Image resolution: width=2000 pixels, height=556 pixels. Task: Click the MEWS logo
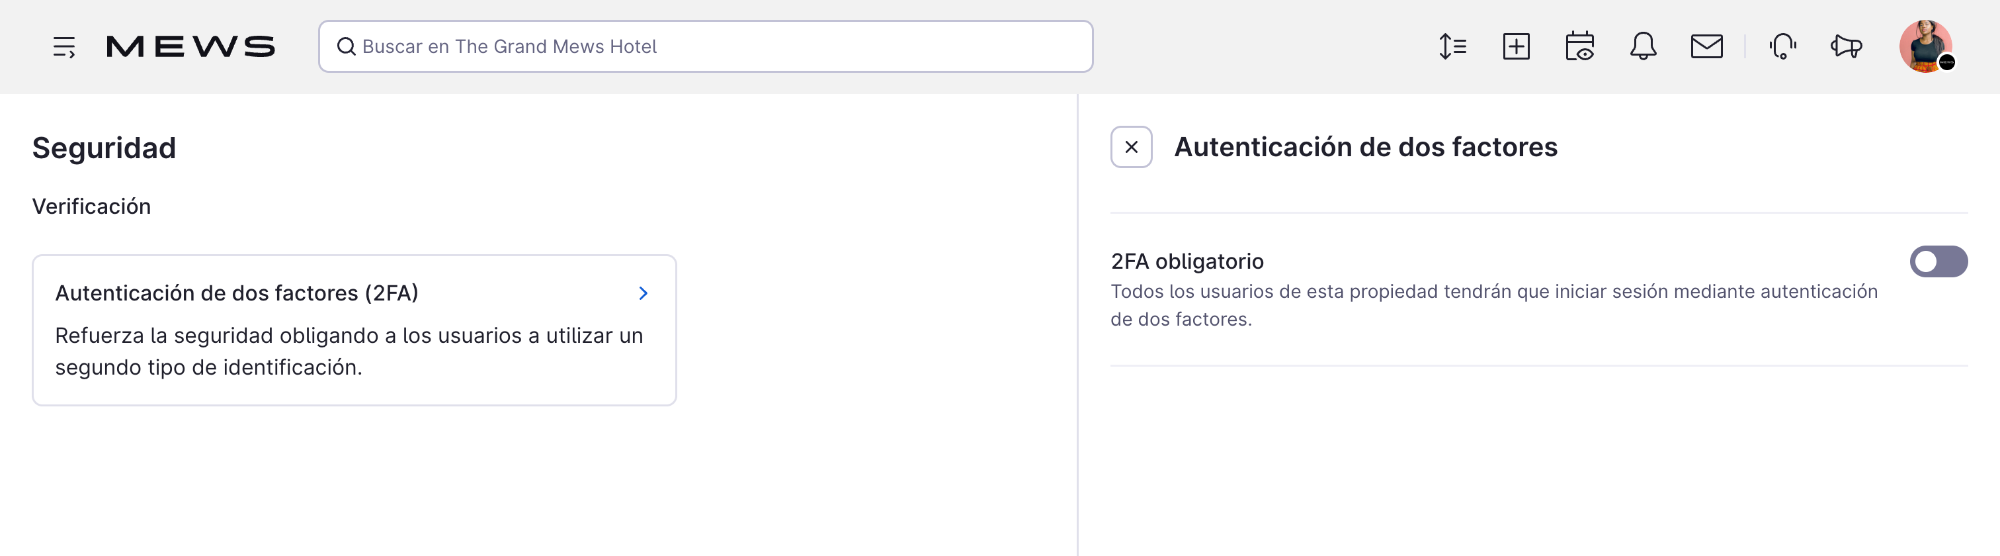tap(190, 47)
